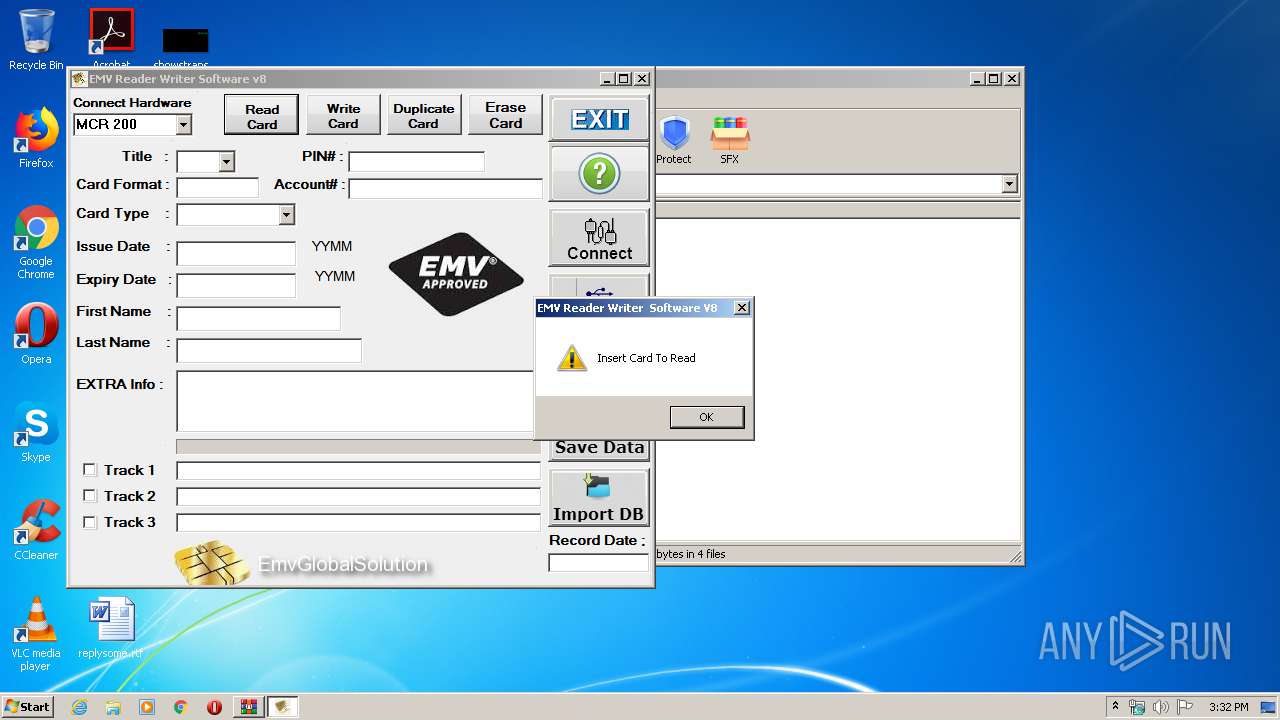
Task: Click the Opera icon in the taskbar
Action: point(214,707)
